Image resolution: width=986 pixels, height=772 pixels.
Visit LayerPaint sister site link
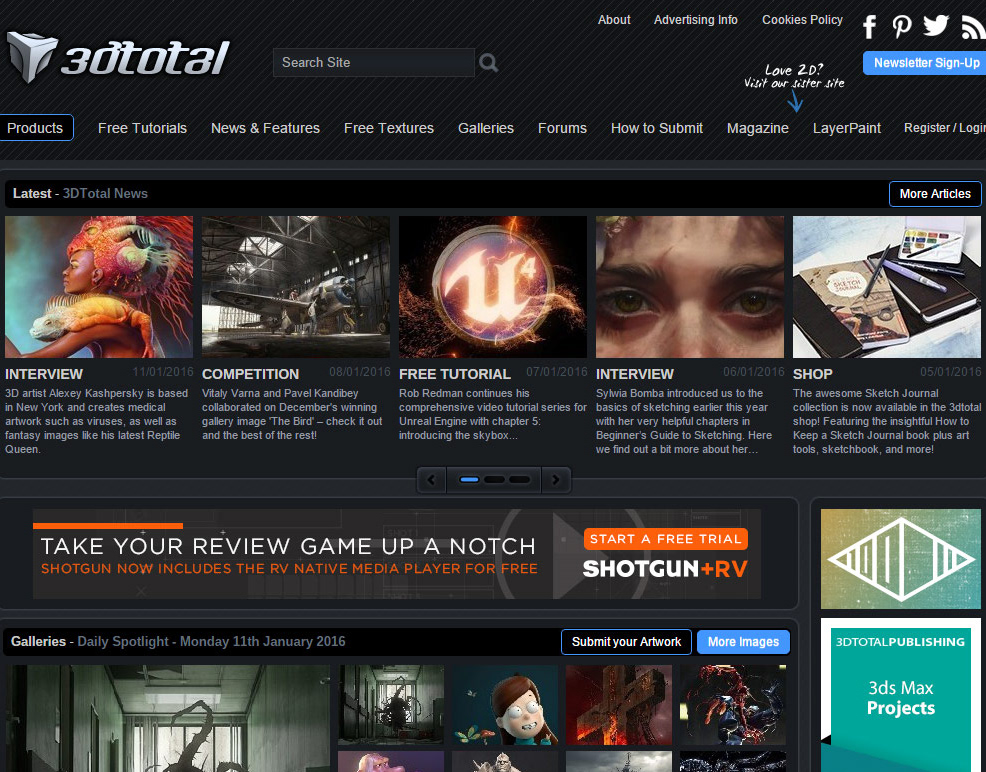846,128
